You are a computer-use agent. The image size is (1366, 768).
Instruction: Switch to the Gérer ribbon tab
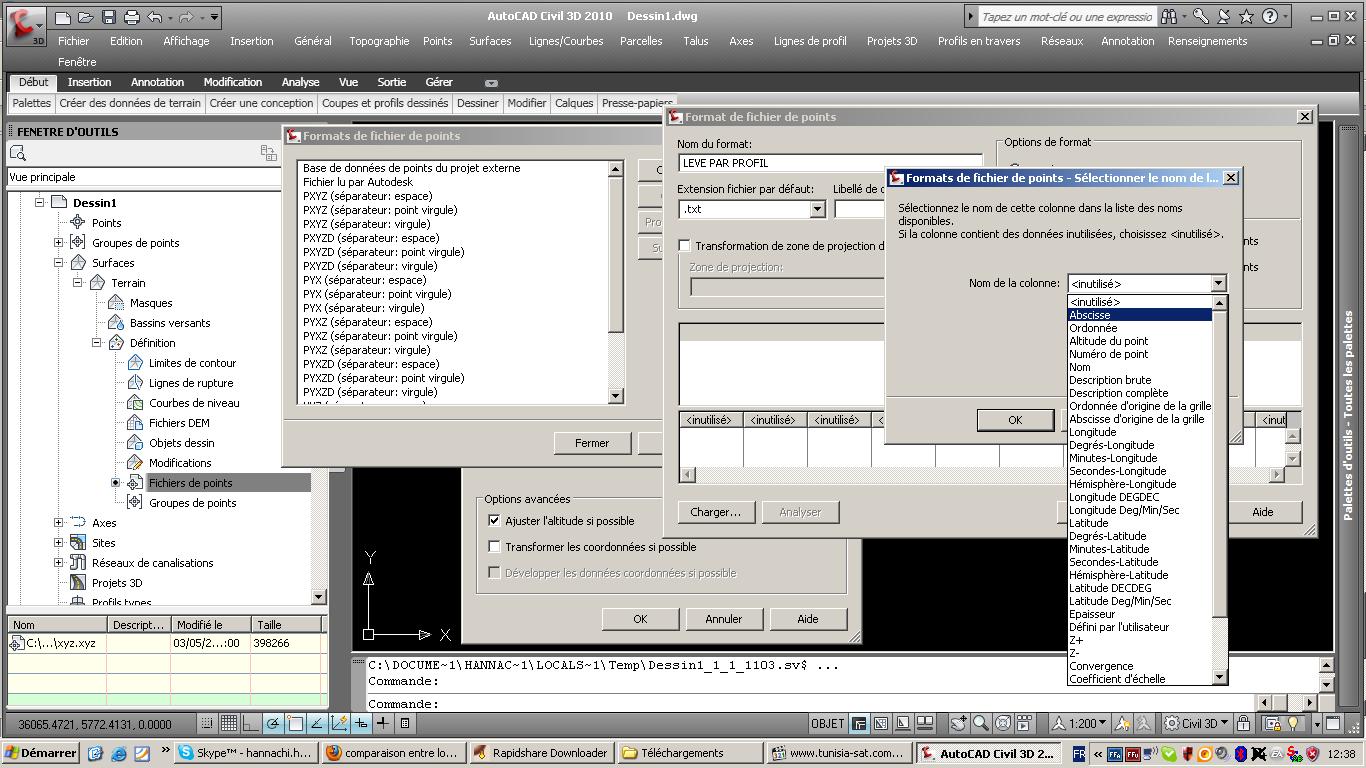pos(439,82)
